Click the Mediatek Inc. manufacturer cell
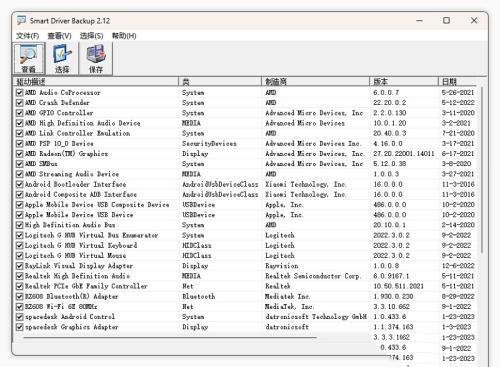 [x=287, y=296]
